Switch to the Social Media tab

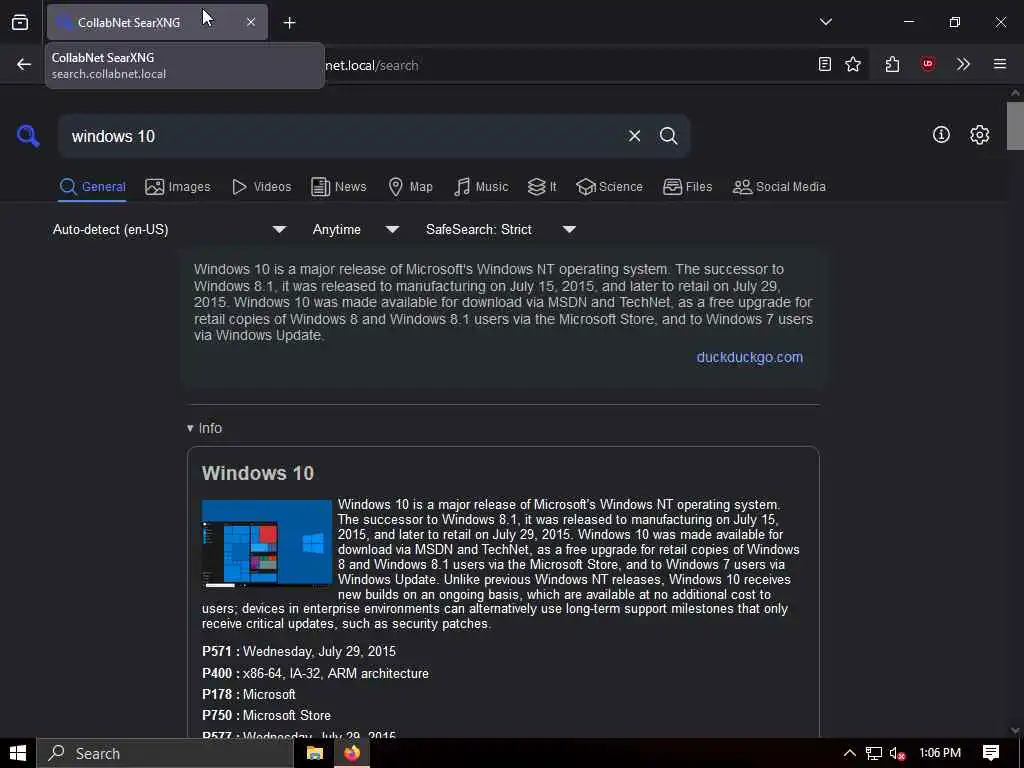779,187
